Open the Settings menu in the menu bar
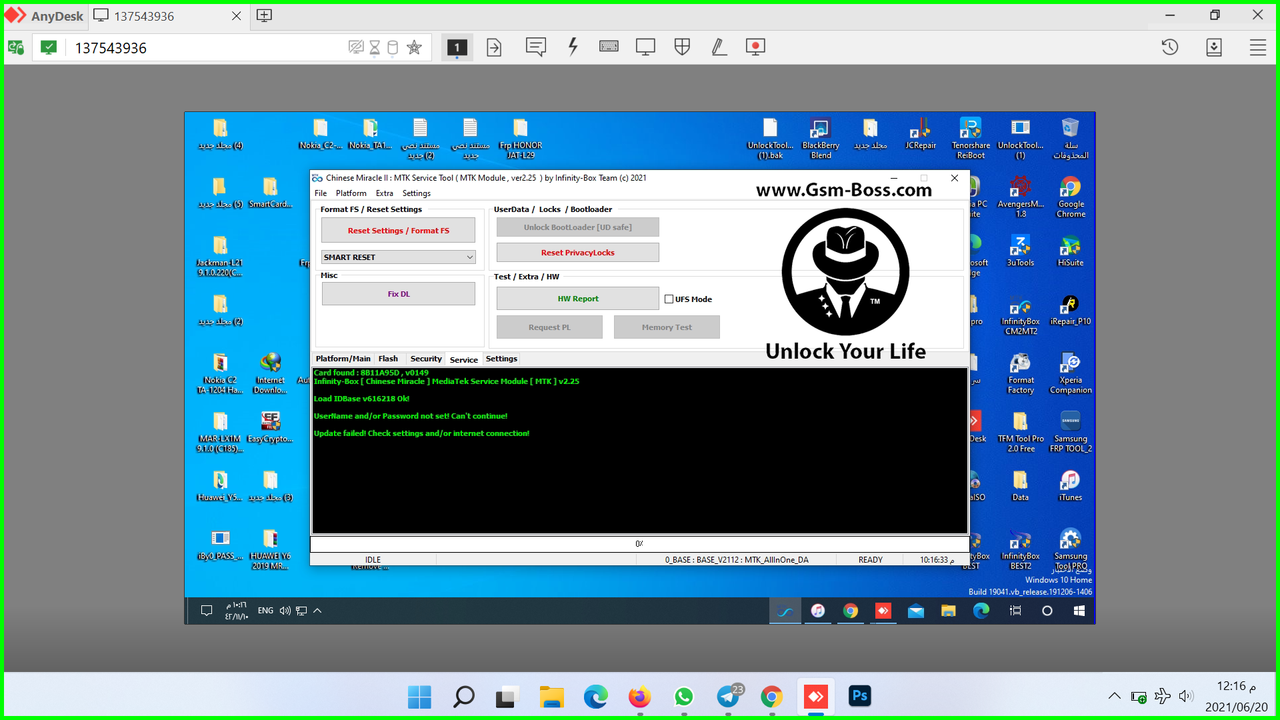The image size is (1280, 720). point(416,193)
